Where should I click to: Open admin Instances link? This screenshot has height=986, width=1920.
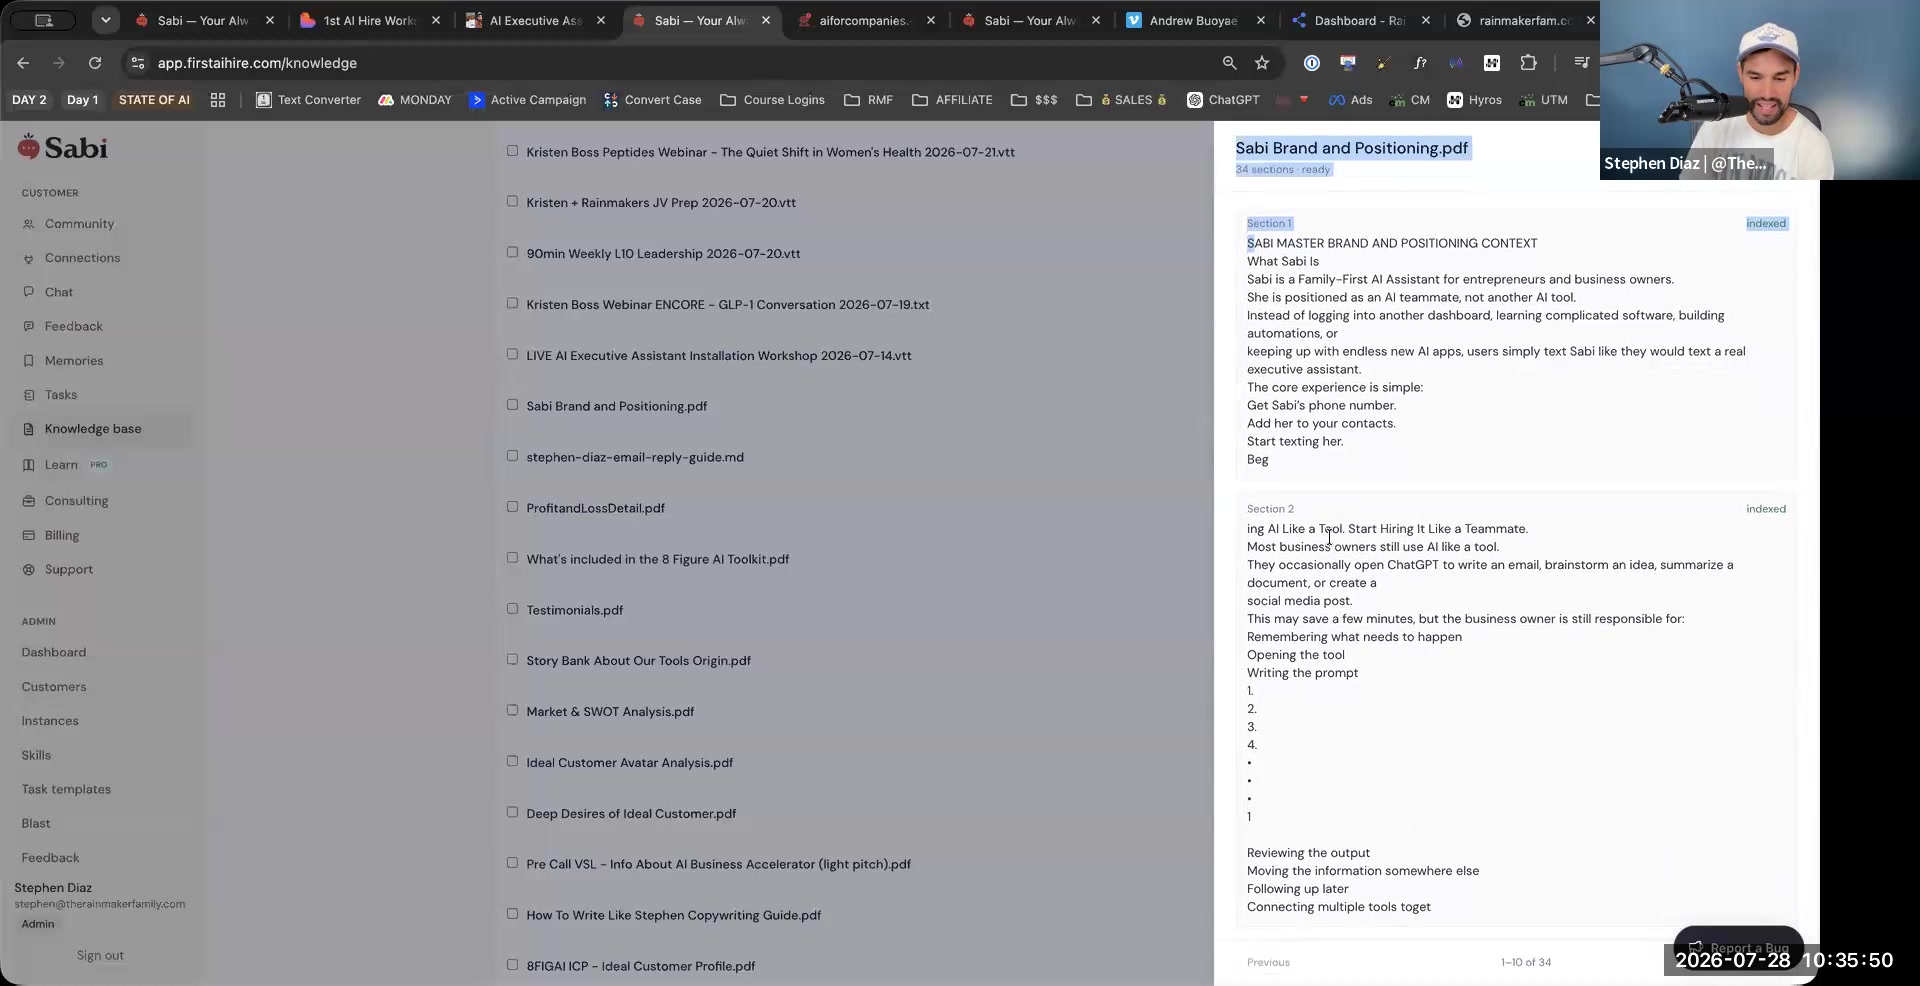[x=50, y=721]
